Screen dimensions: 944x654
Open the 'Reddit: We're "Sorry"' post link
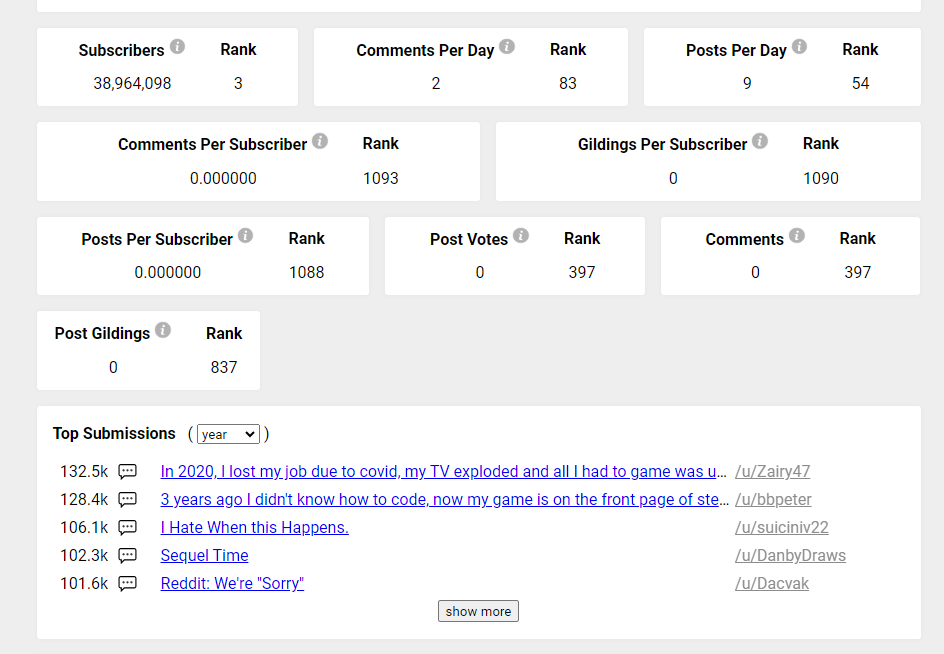coord(232,584)
